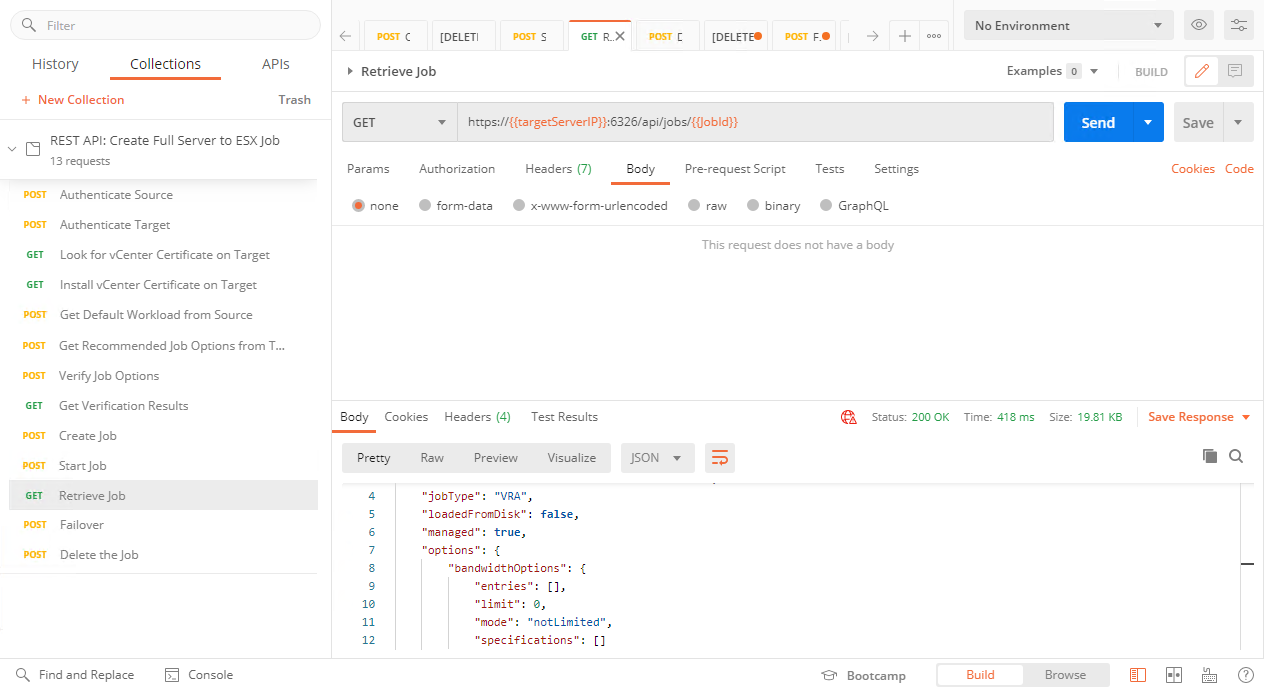The height and width of the screenshot is (691, 1264).
Task: Click the orange pane layout icon beside Browse
Action: tap(1138, 675)
